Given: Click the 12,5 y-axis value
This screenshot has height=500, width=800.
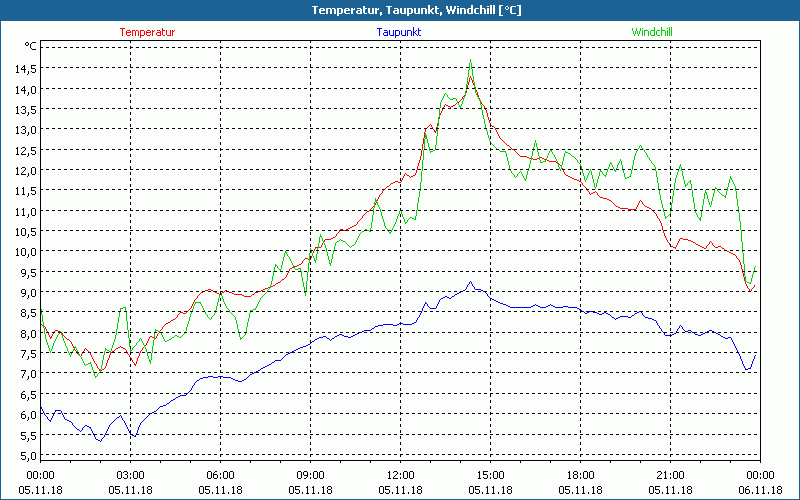Looking at the screenshot, I should click(26, 150).
